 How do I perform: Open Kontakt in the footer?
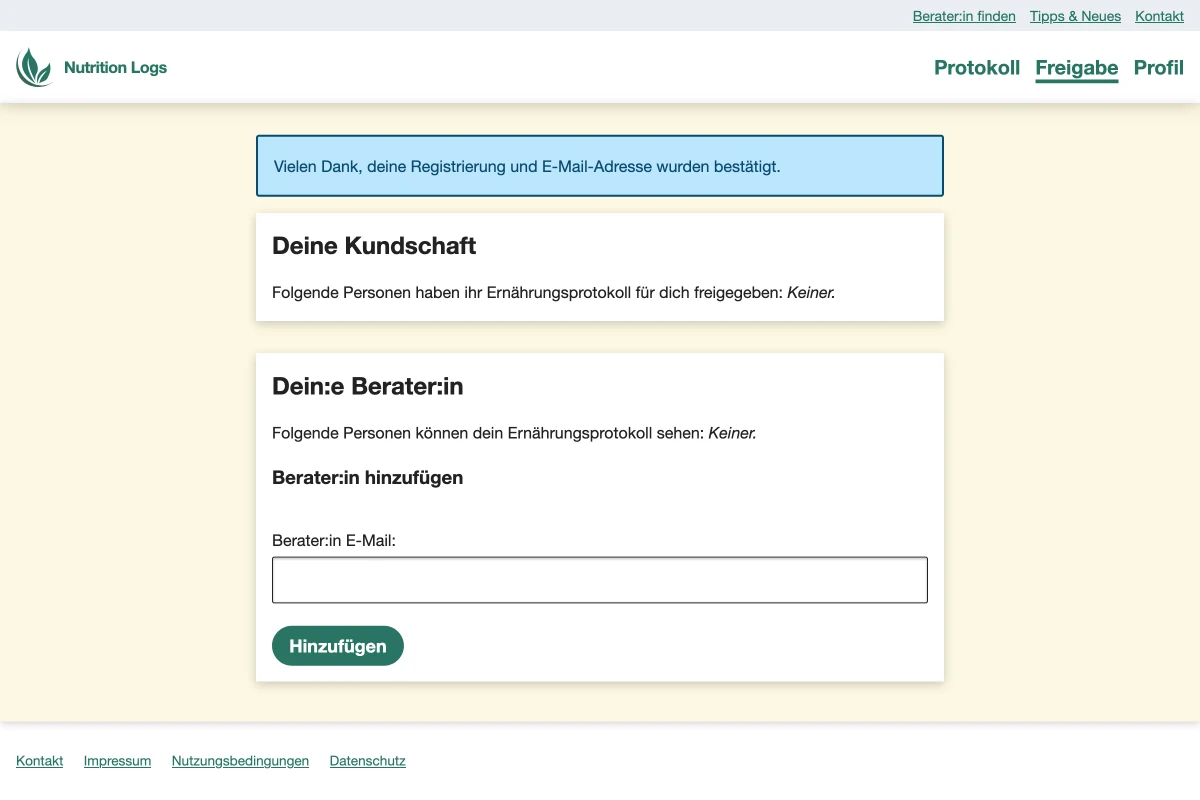pyautogui.click(x=39, y=760)
